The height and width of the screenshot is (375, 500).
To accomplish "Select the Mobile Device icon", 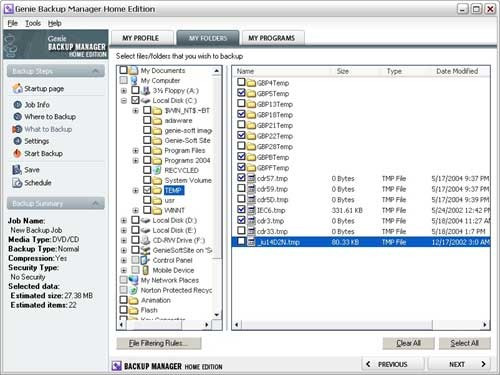I will (146, 270).
